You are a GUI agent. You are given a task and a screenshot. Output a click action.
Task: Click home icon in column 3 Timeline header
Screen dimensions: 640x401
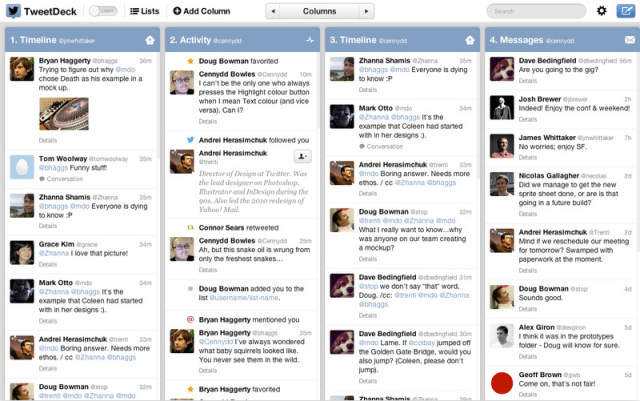pyautogui.click(x=470, y=40)
